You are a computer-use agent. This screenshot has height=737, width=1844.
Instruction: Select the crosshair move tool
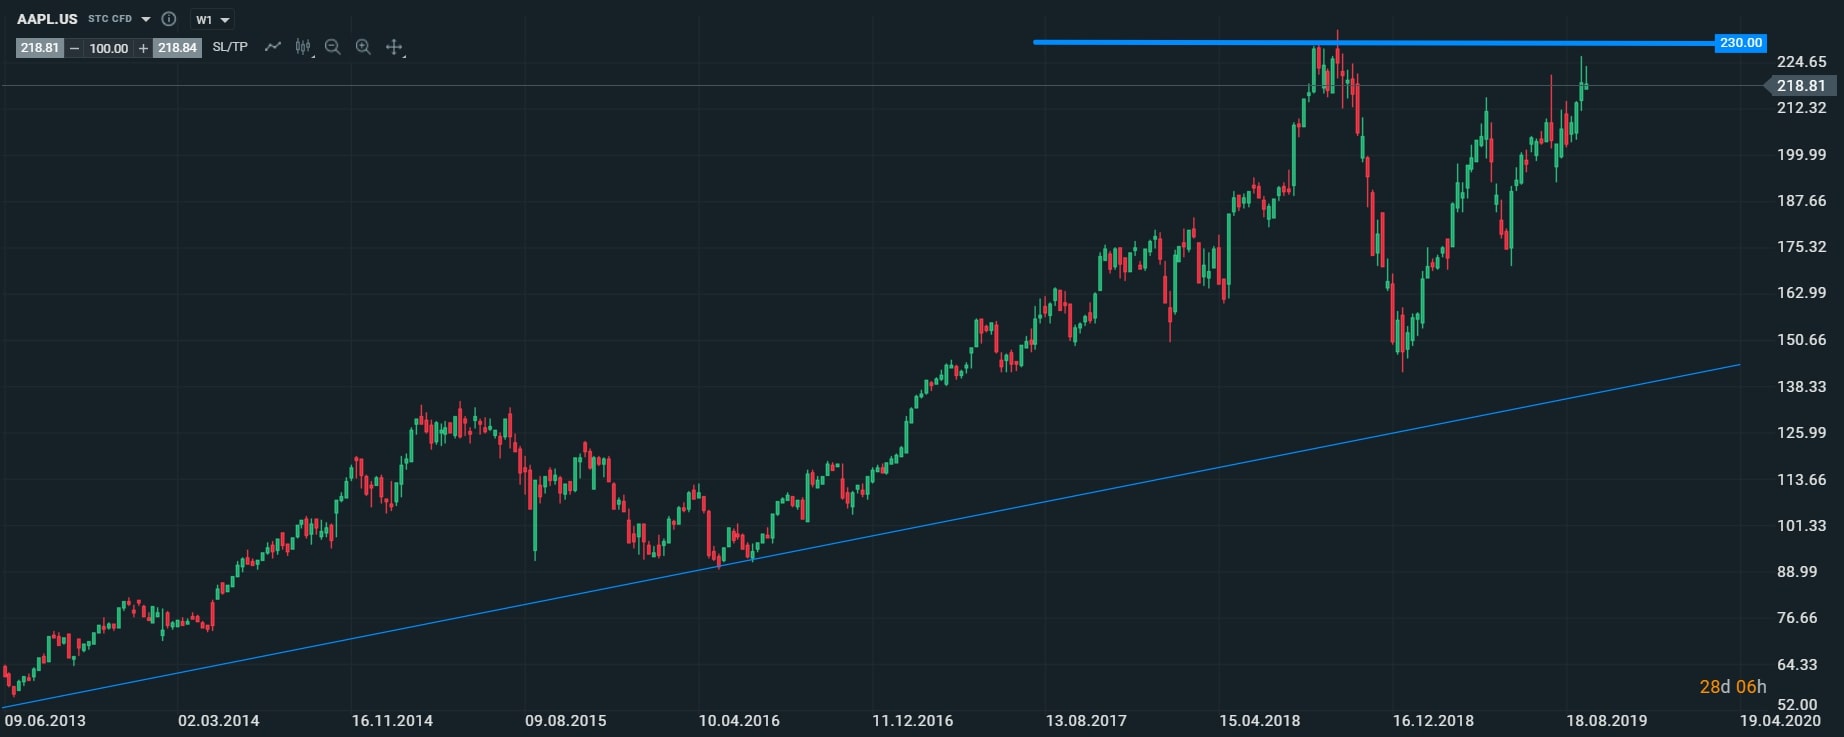point(394,47)
